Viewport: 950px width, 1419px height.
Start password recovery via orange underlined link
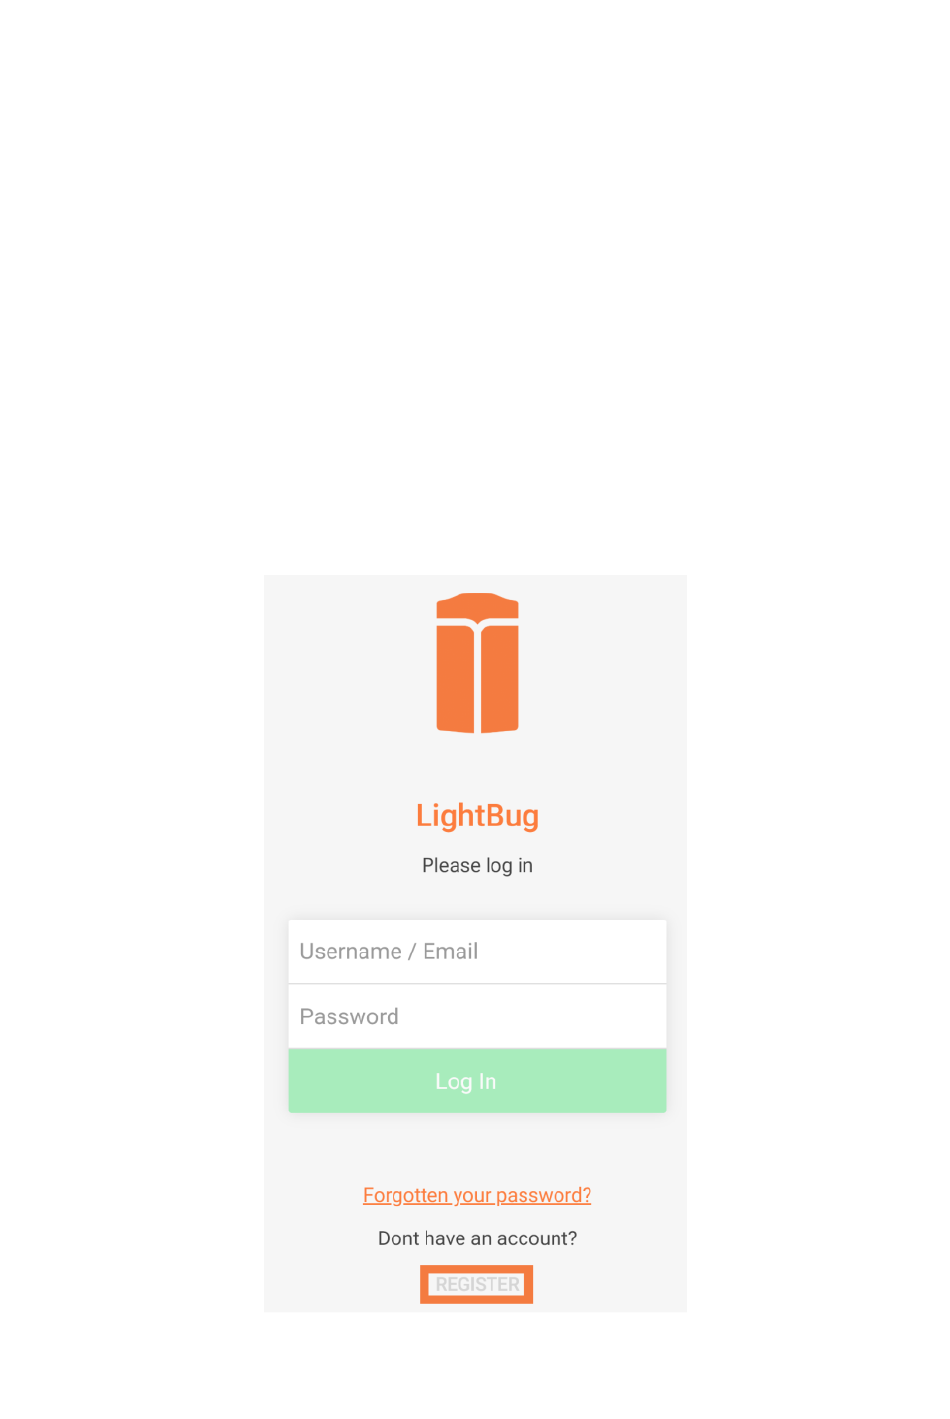(477, 1195)
